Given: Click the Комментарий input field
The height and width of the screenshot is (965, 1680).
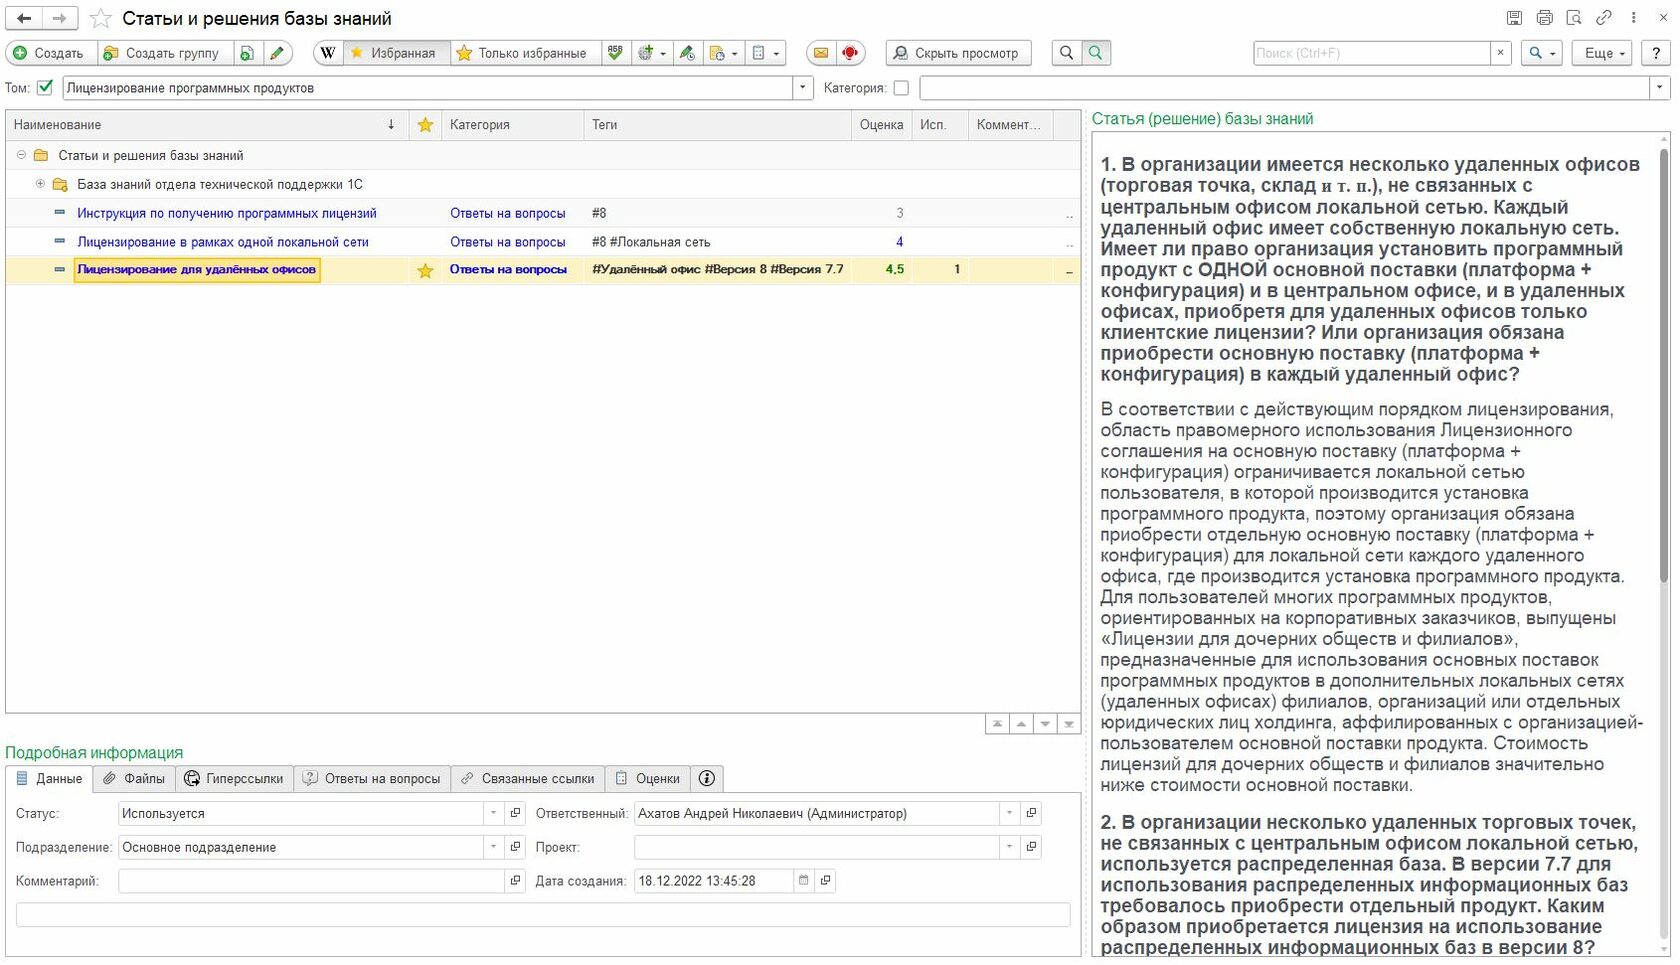Looking at the screenshot, I should tap(311, 881).
